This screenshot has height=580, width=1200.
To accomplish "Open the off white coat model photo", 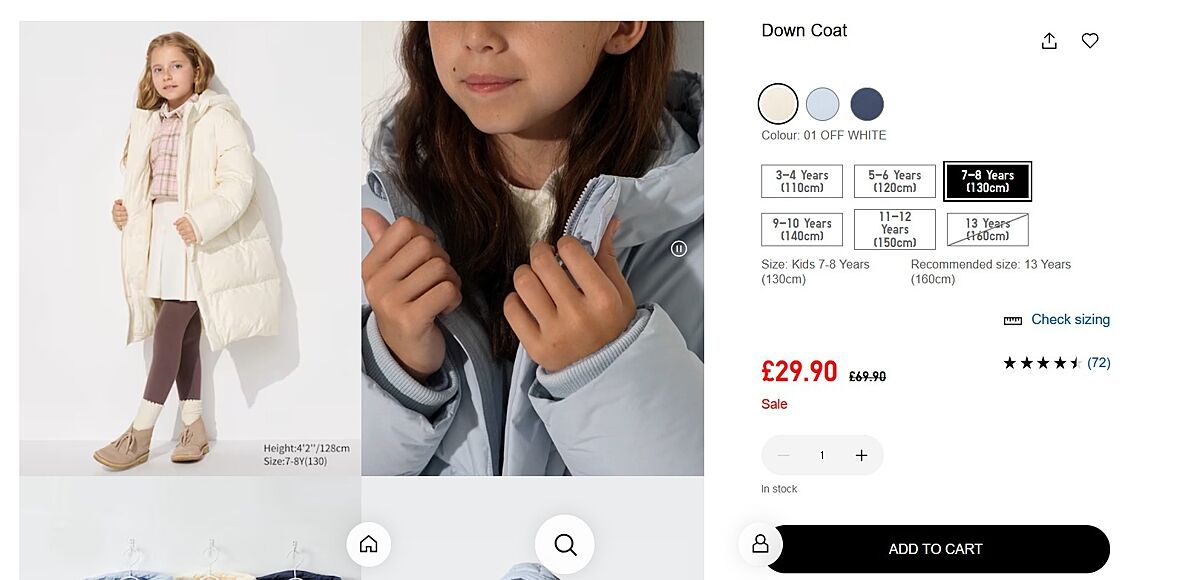I will click(x=190, y=248).
